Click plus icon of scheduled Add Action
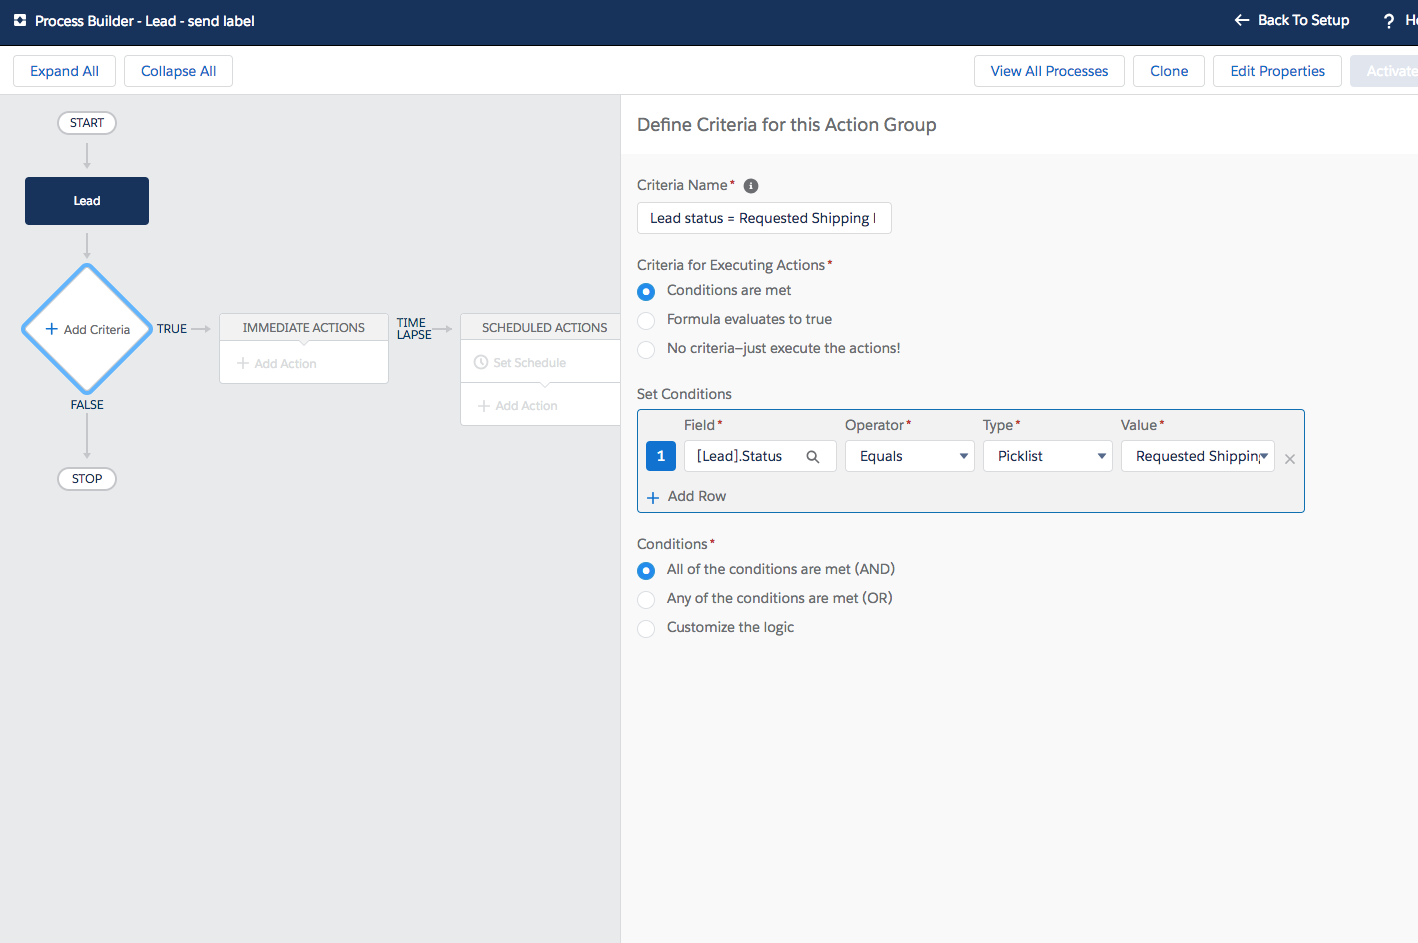 click(484, 405)
